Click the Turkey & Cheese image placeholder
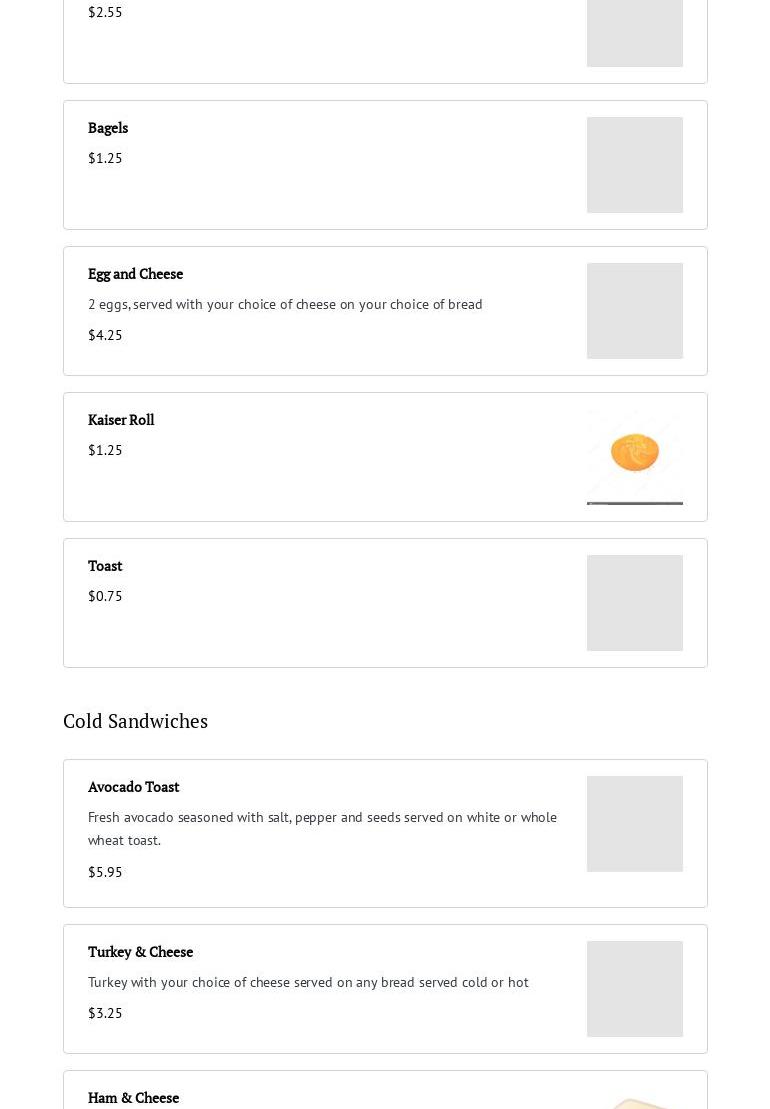Viewport: 770px width, 1109px height. coord(634,989)
